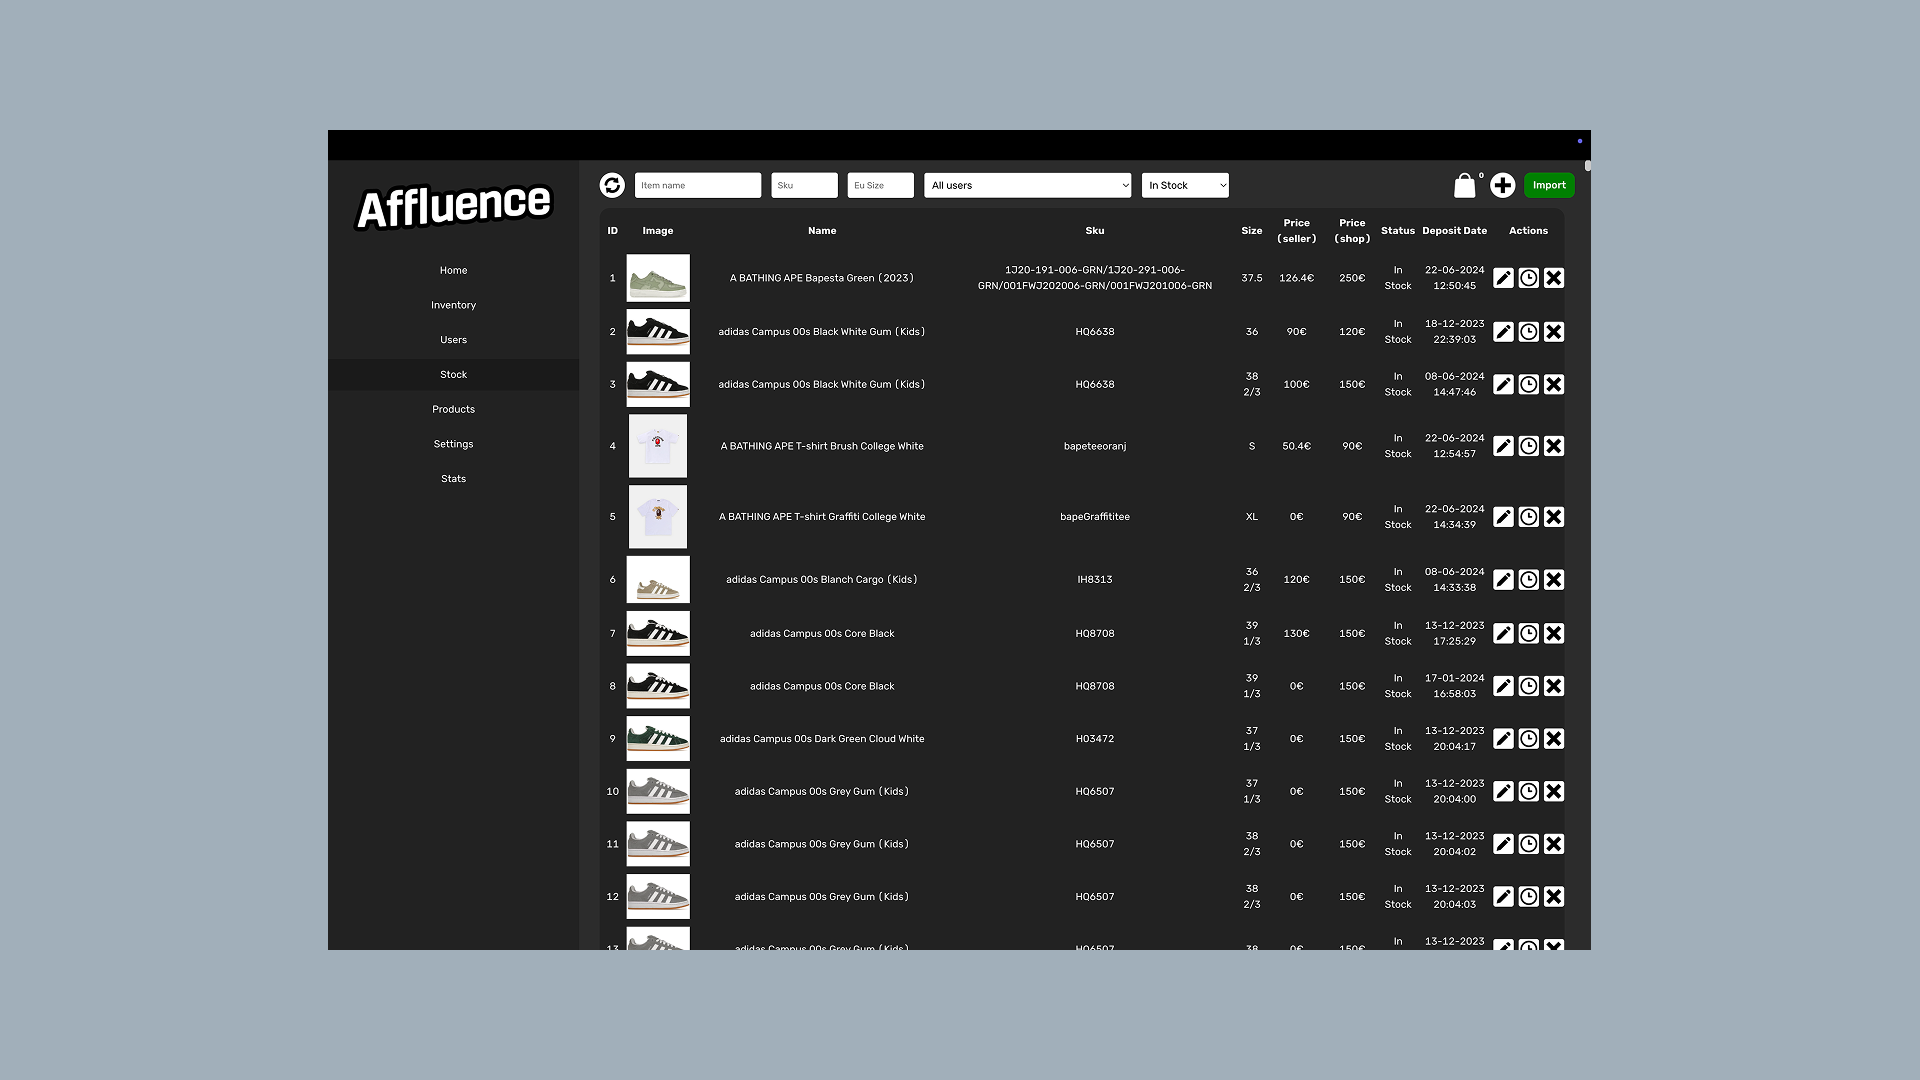The height and width of the screenshot is (1080, 1920).
Task: Open history for Campus 00s Blanch Cargo
Action: pos(1528,580)
